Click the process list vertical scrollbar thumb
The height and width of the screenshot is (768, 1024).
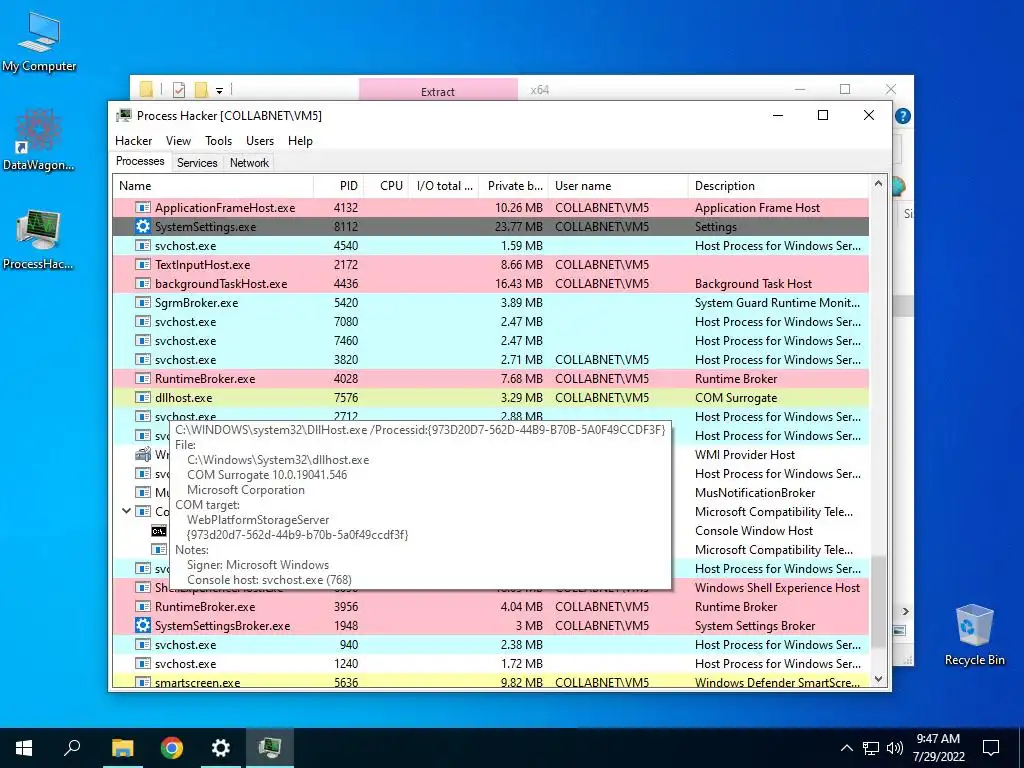878,601
